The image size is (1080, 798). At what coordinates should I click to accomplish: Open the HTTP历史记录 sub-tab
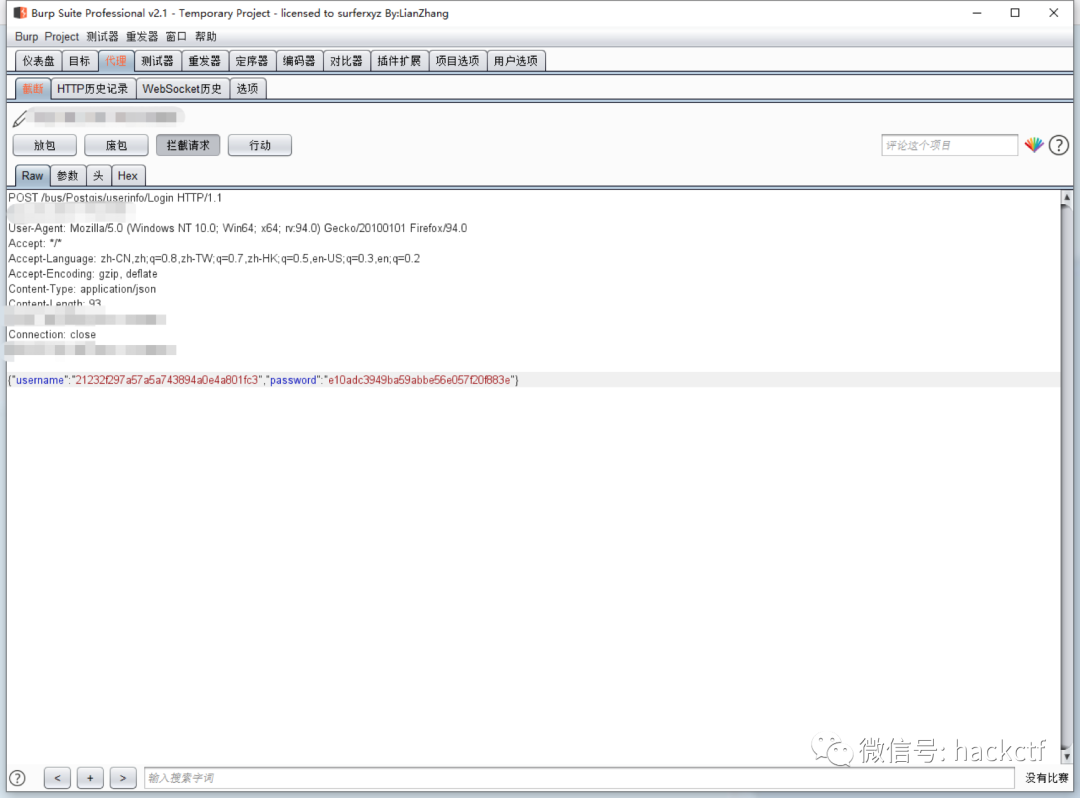pyautogui.click(x=92, y=89)
